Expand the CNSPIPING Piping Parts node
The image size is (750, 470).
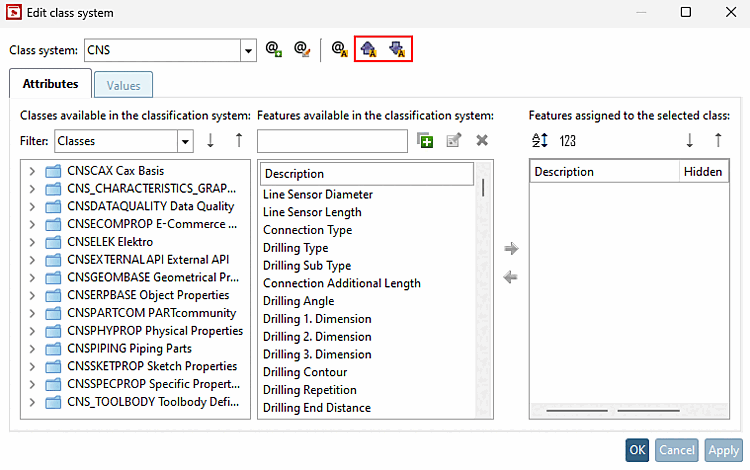(32, 349)
